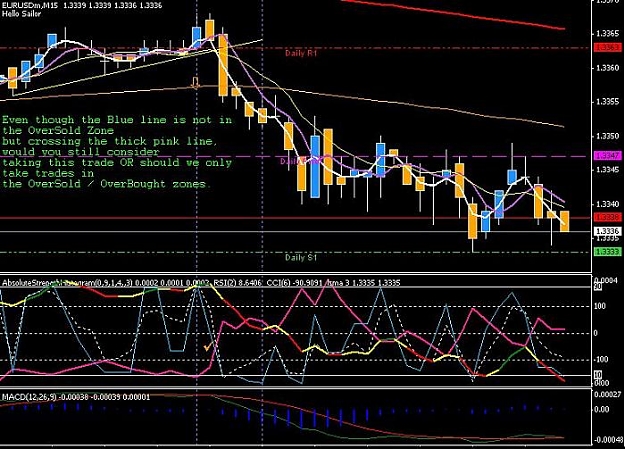Click the "but crossing the thick pink line" text
The width and height of the screenshot is (625, 449).
click(110, 141)
